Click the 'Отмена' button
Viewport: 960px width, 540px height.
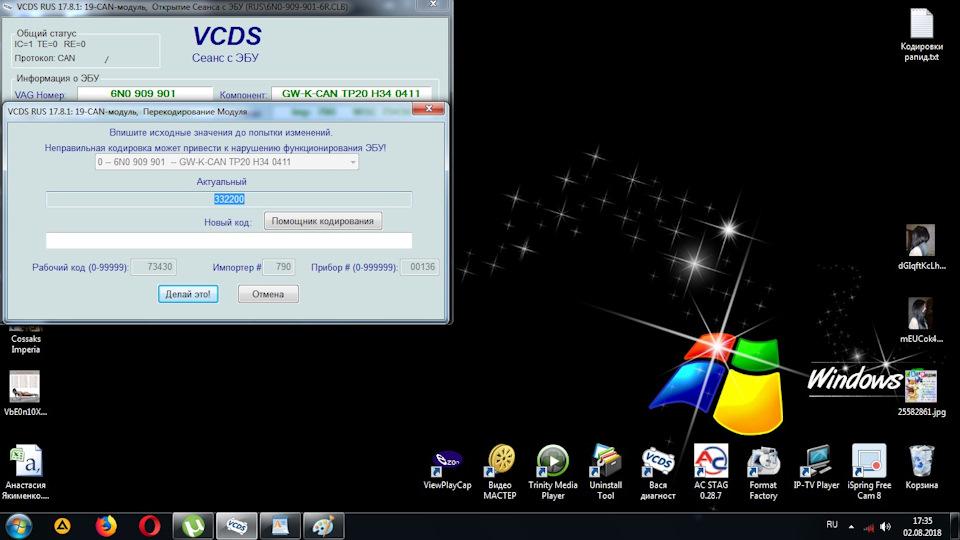[268, 294]
